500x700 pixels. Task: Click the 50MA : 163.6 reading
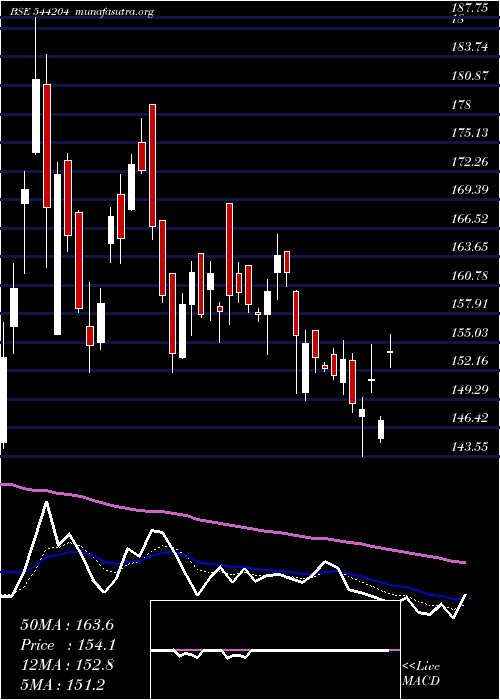click(x=68, y=625)
